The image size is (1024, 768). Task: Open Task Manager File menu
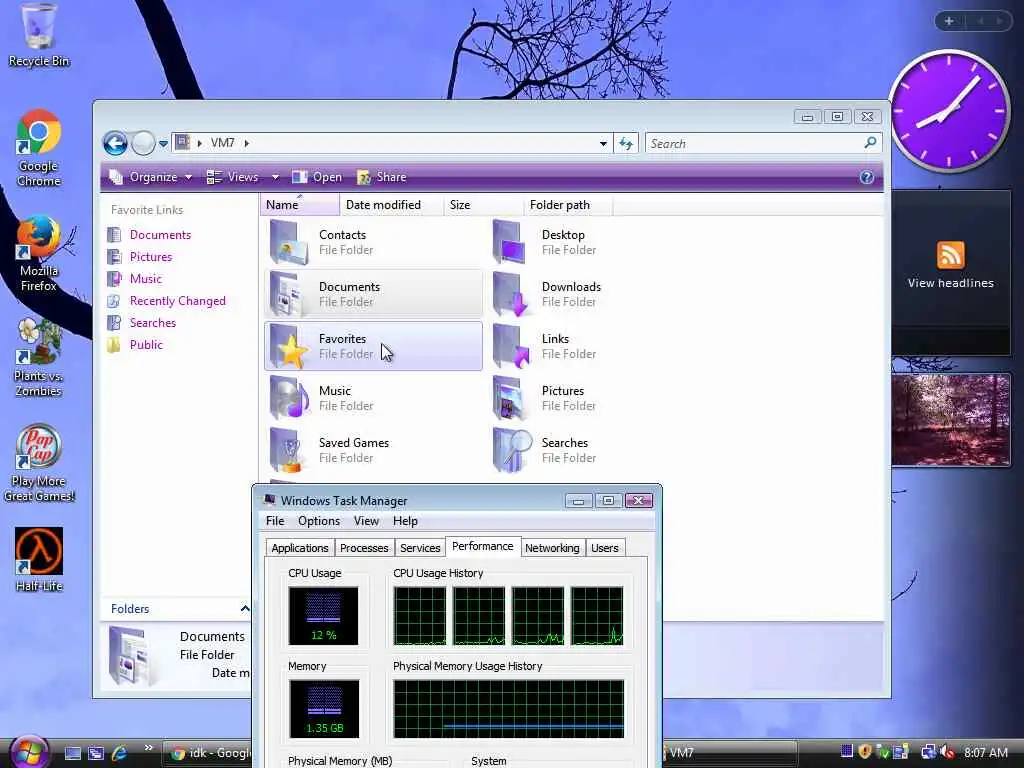275,521
